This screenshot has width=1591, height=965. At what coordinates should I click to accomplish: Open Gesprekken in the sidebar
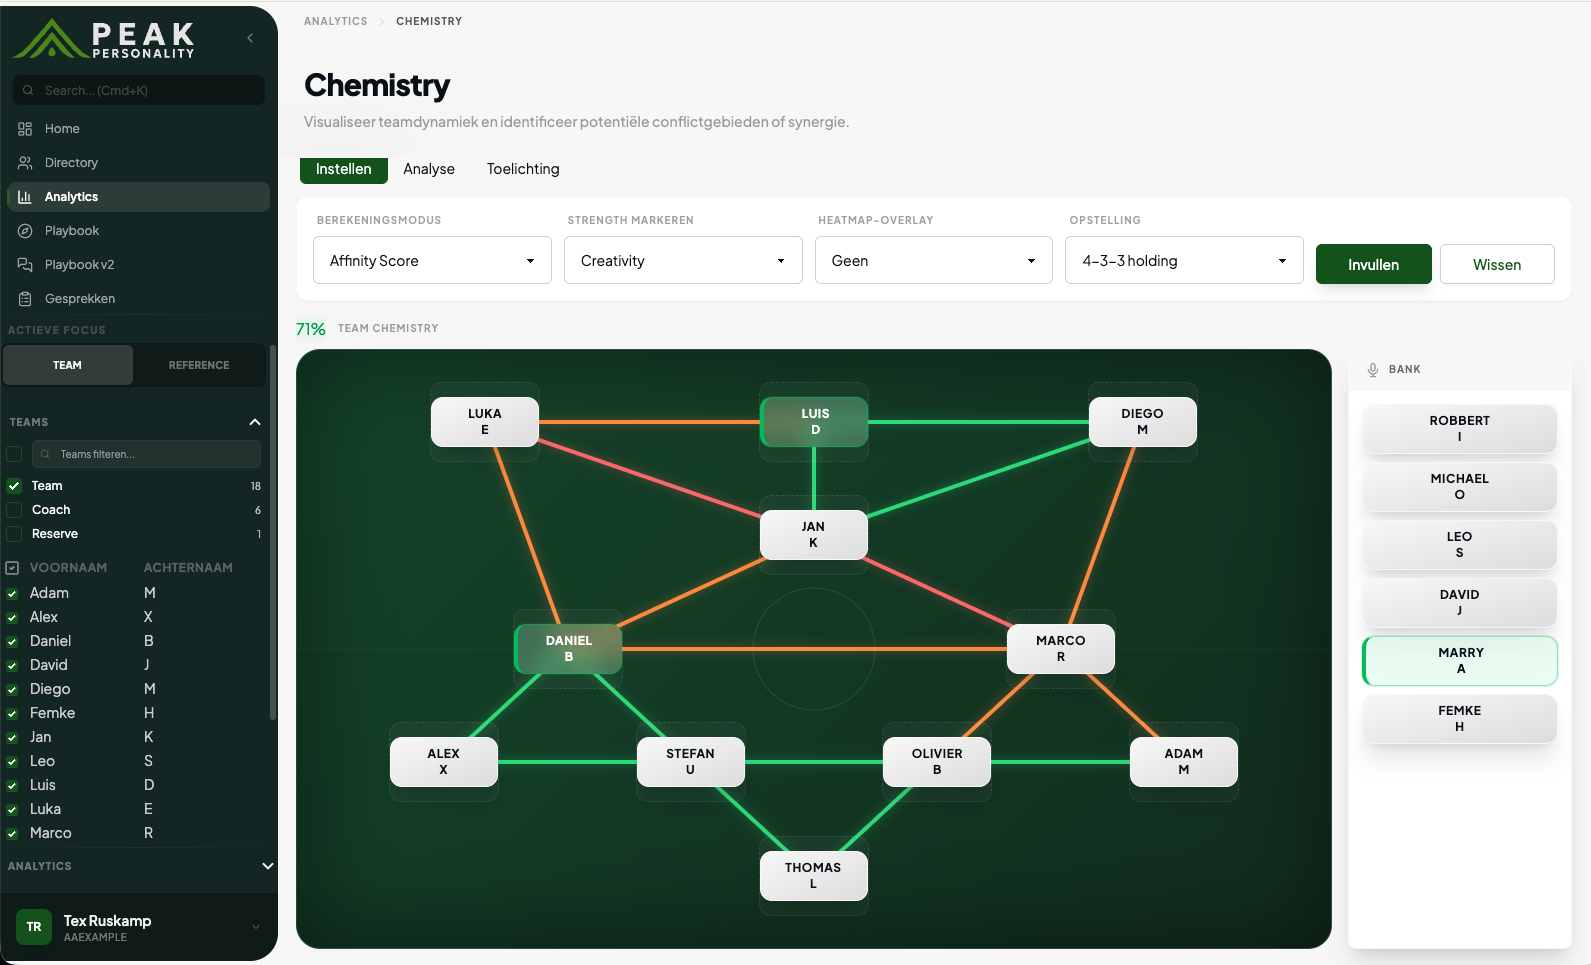(138, 299)
